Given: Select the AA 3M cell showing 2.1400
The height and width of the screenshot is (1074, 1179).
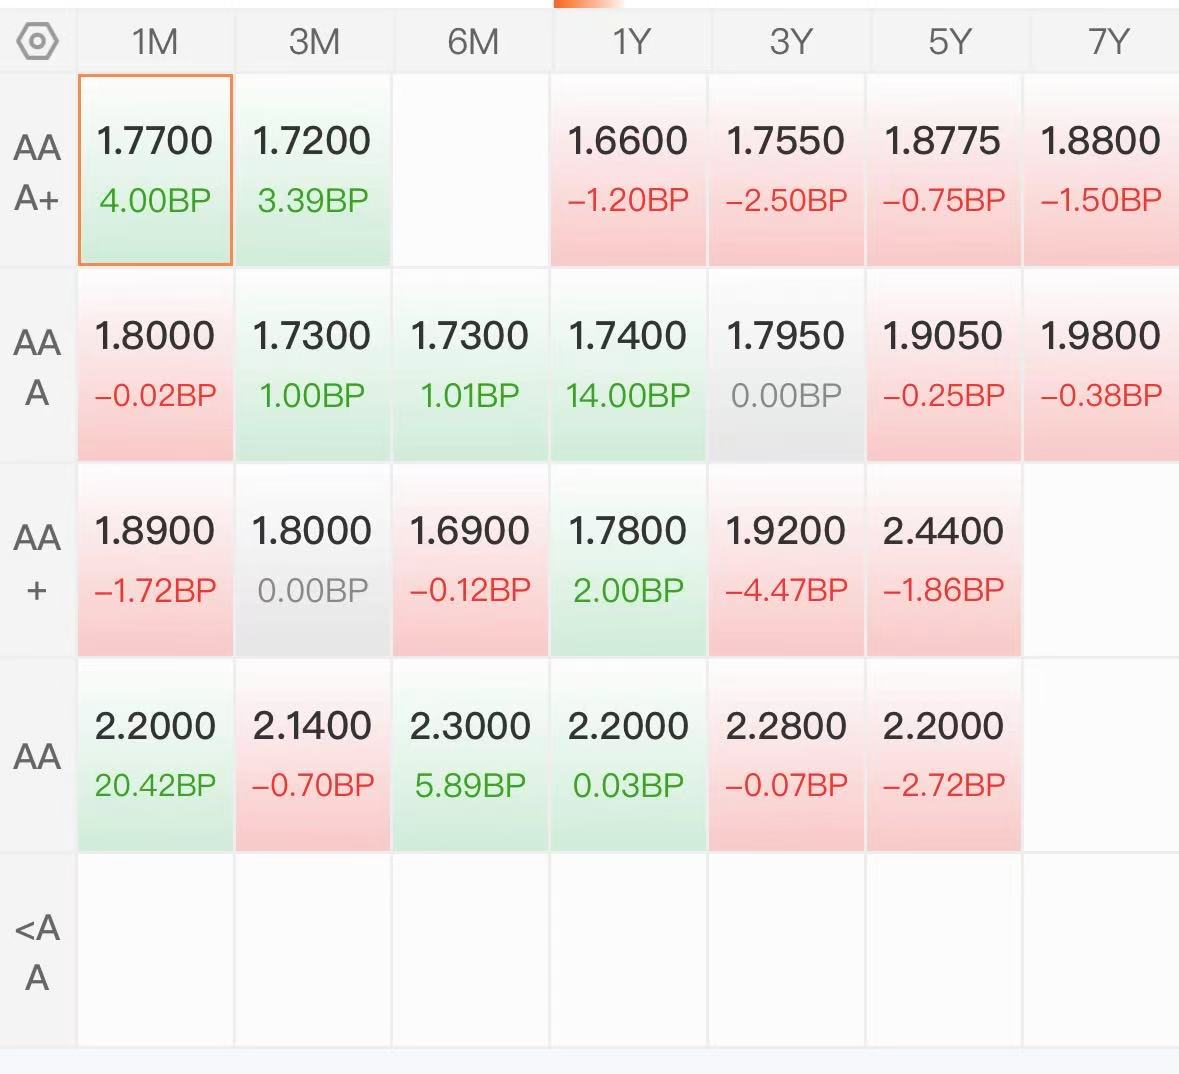Looking at the screenshot, I should pyautogui.click(x=313, y=755).
